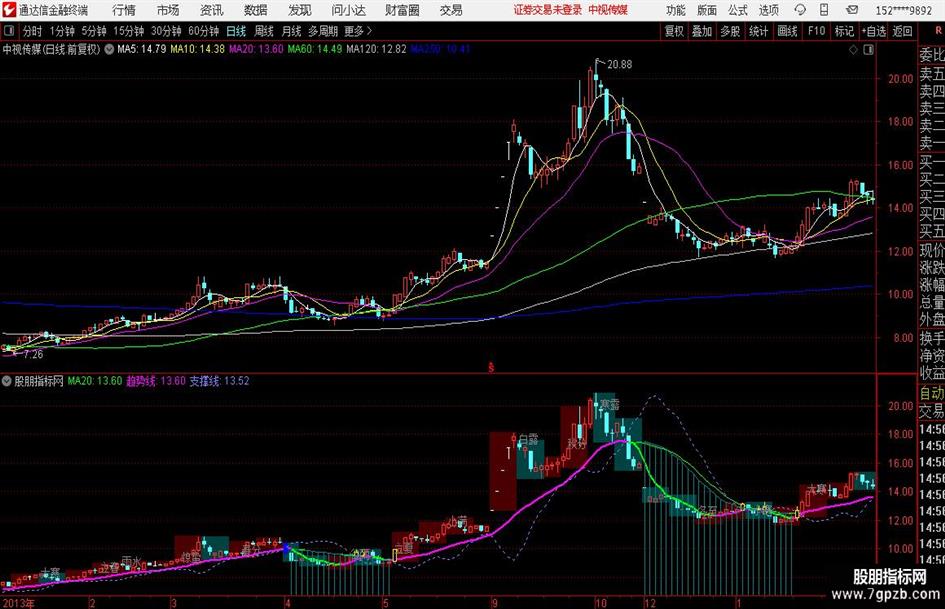Screen dimensions: 945x609
Task: Click the 标记 mark button
Action: coord(844,31)
